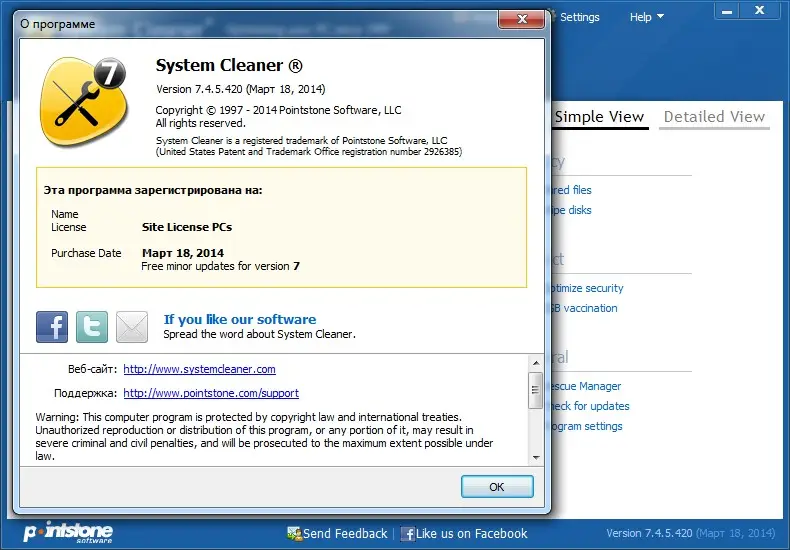Switch to the Detailed View tab
The image size is (790, 550).
click(x=714, y=117)
